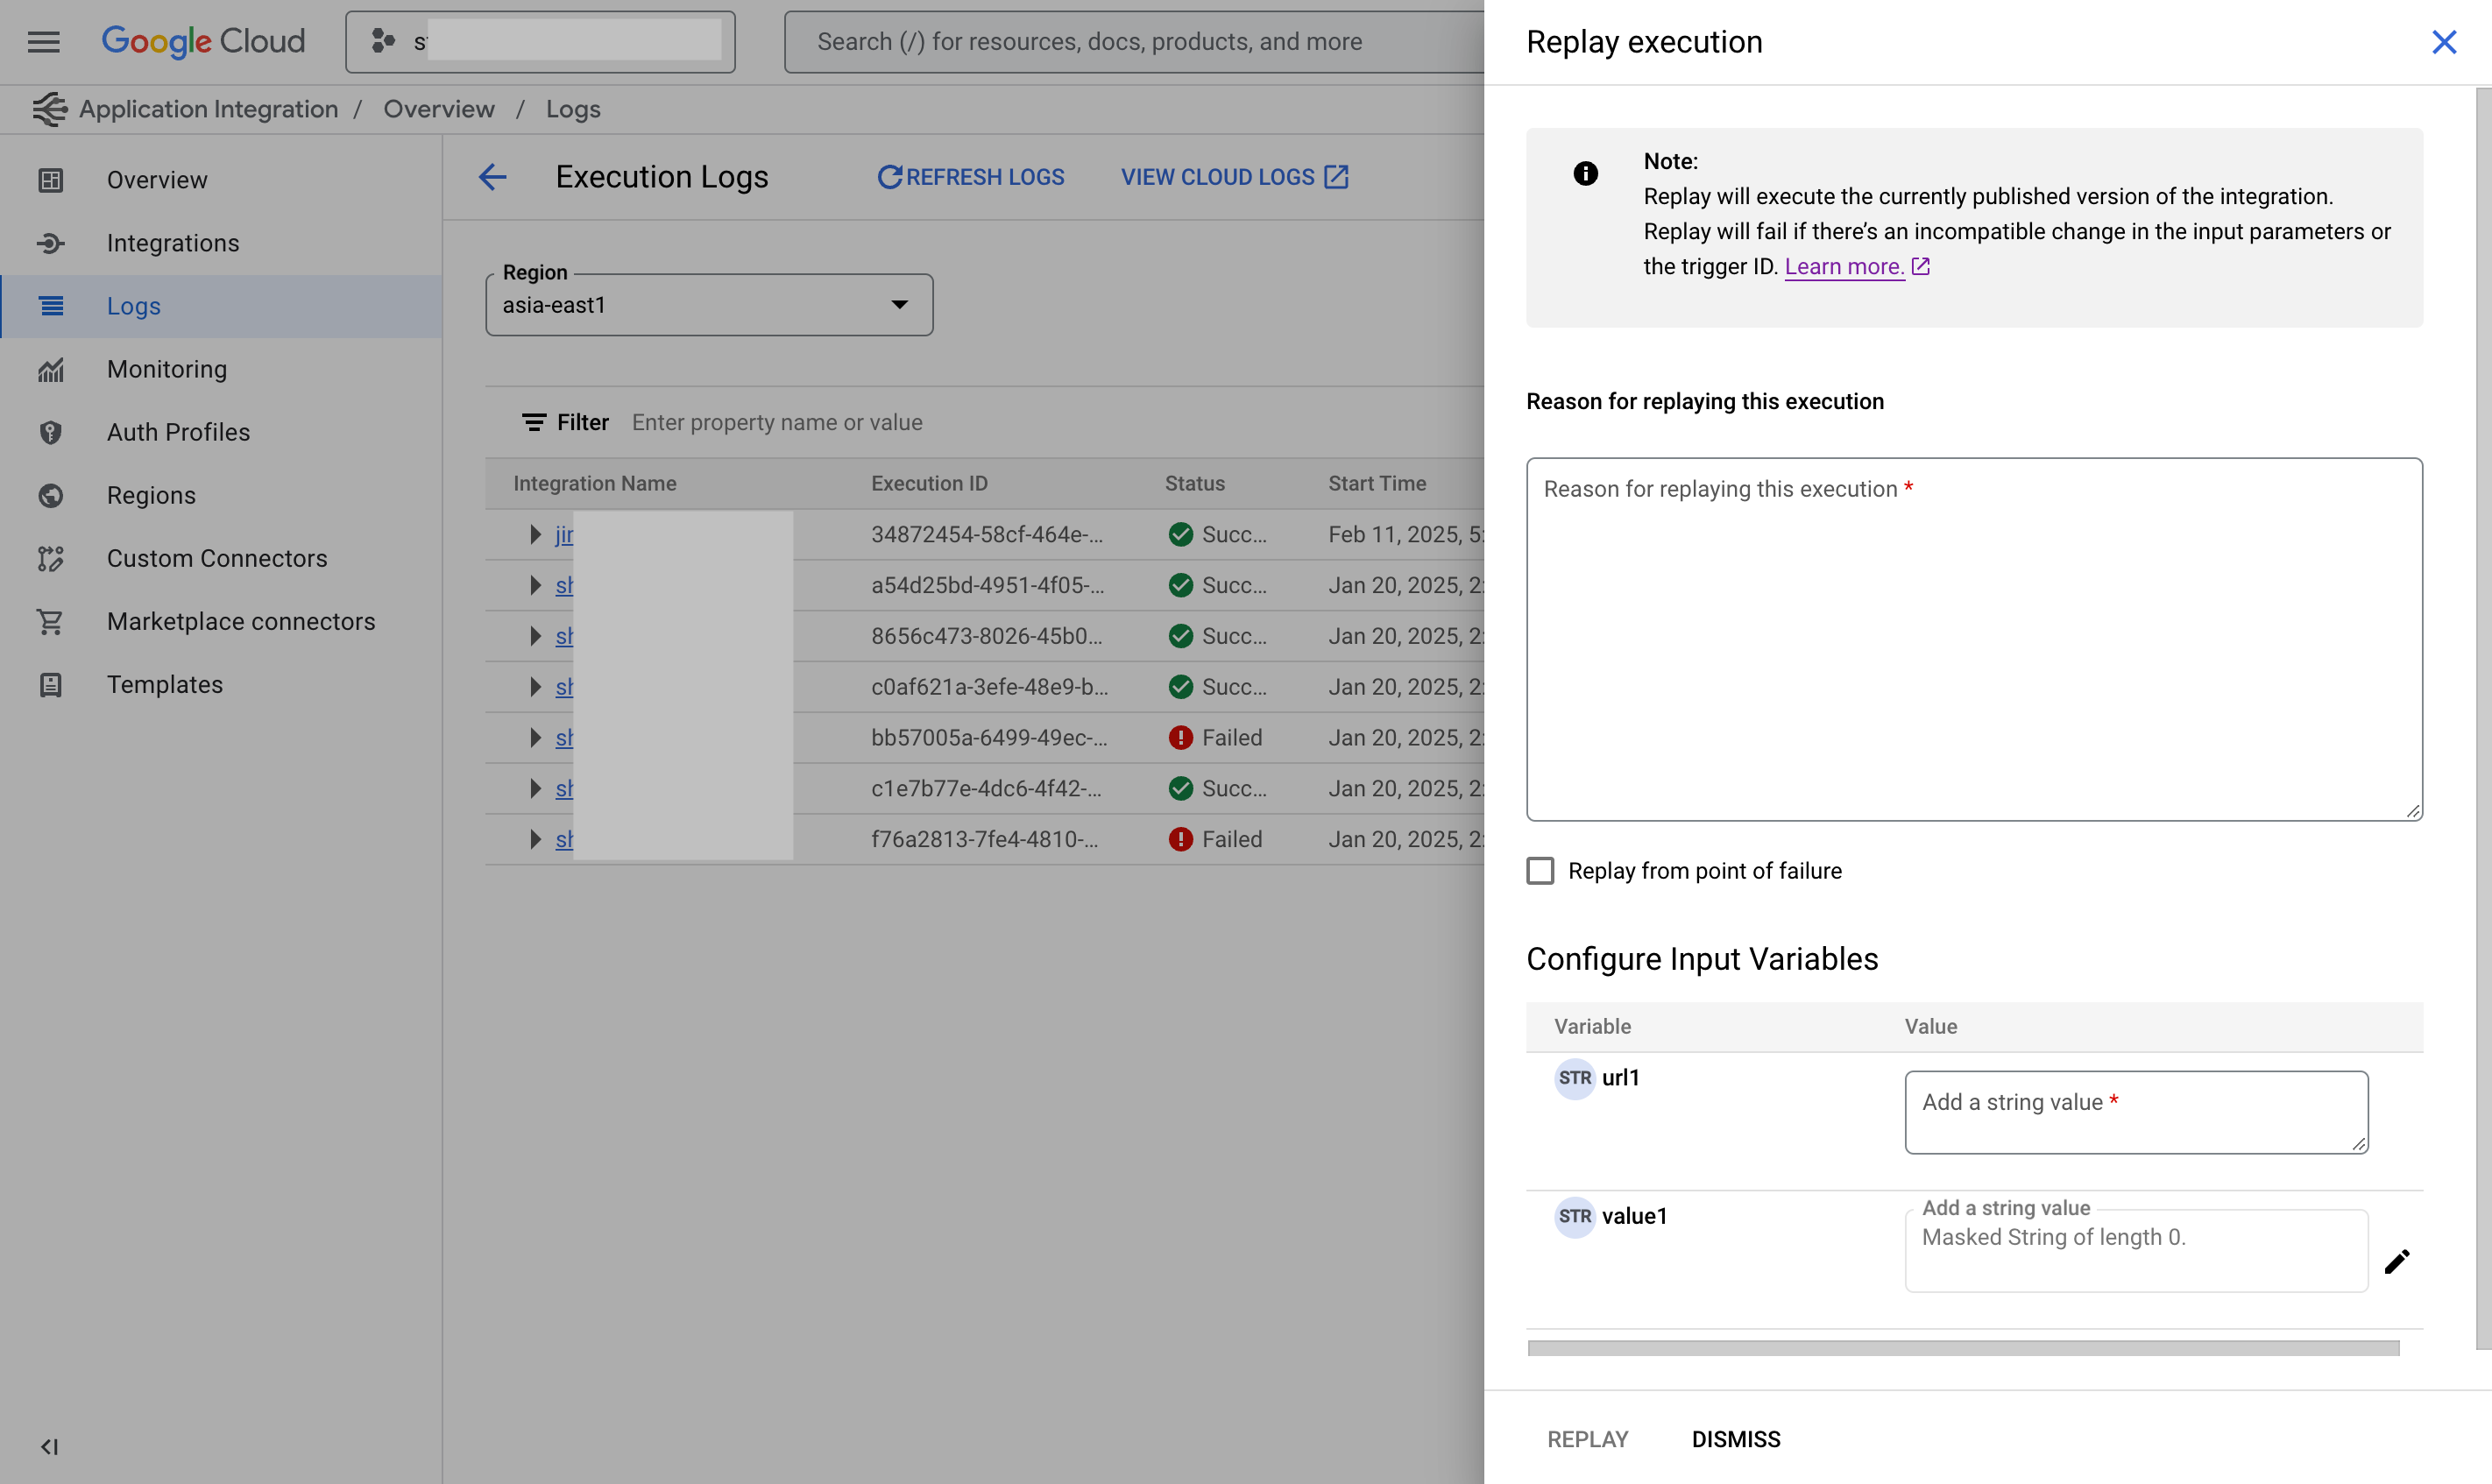This screenshot has width=2492, height=1484.
Task: Close the Replay execution panel
Action: (x=2443, y=42)
